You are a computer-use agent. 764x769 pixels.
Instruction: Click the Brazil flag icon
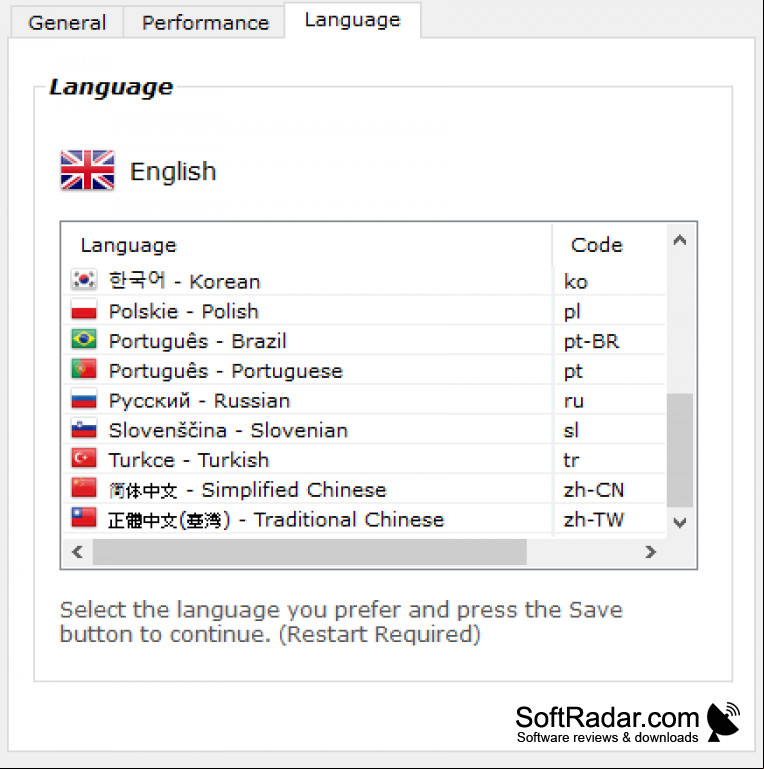coord(84,339)
